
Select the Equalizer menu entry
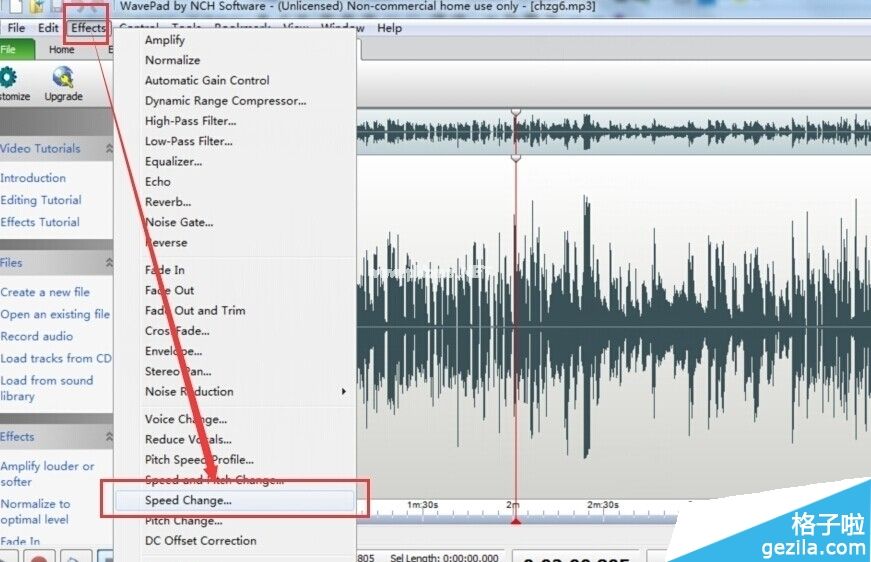pos(174,161)
